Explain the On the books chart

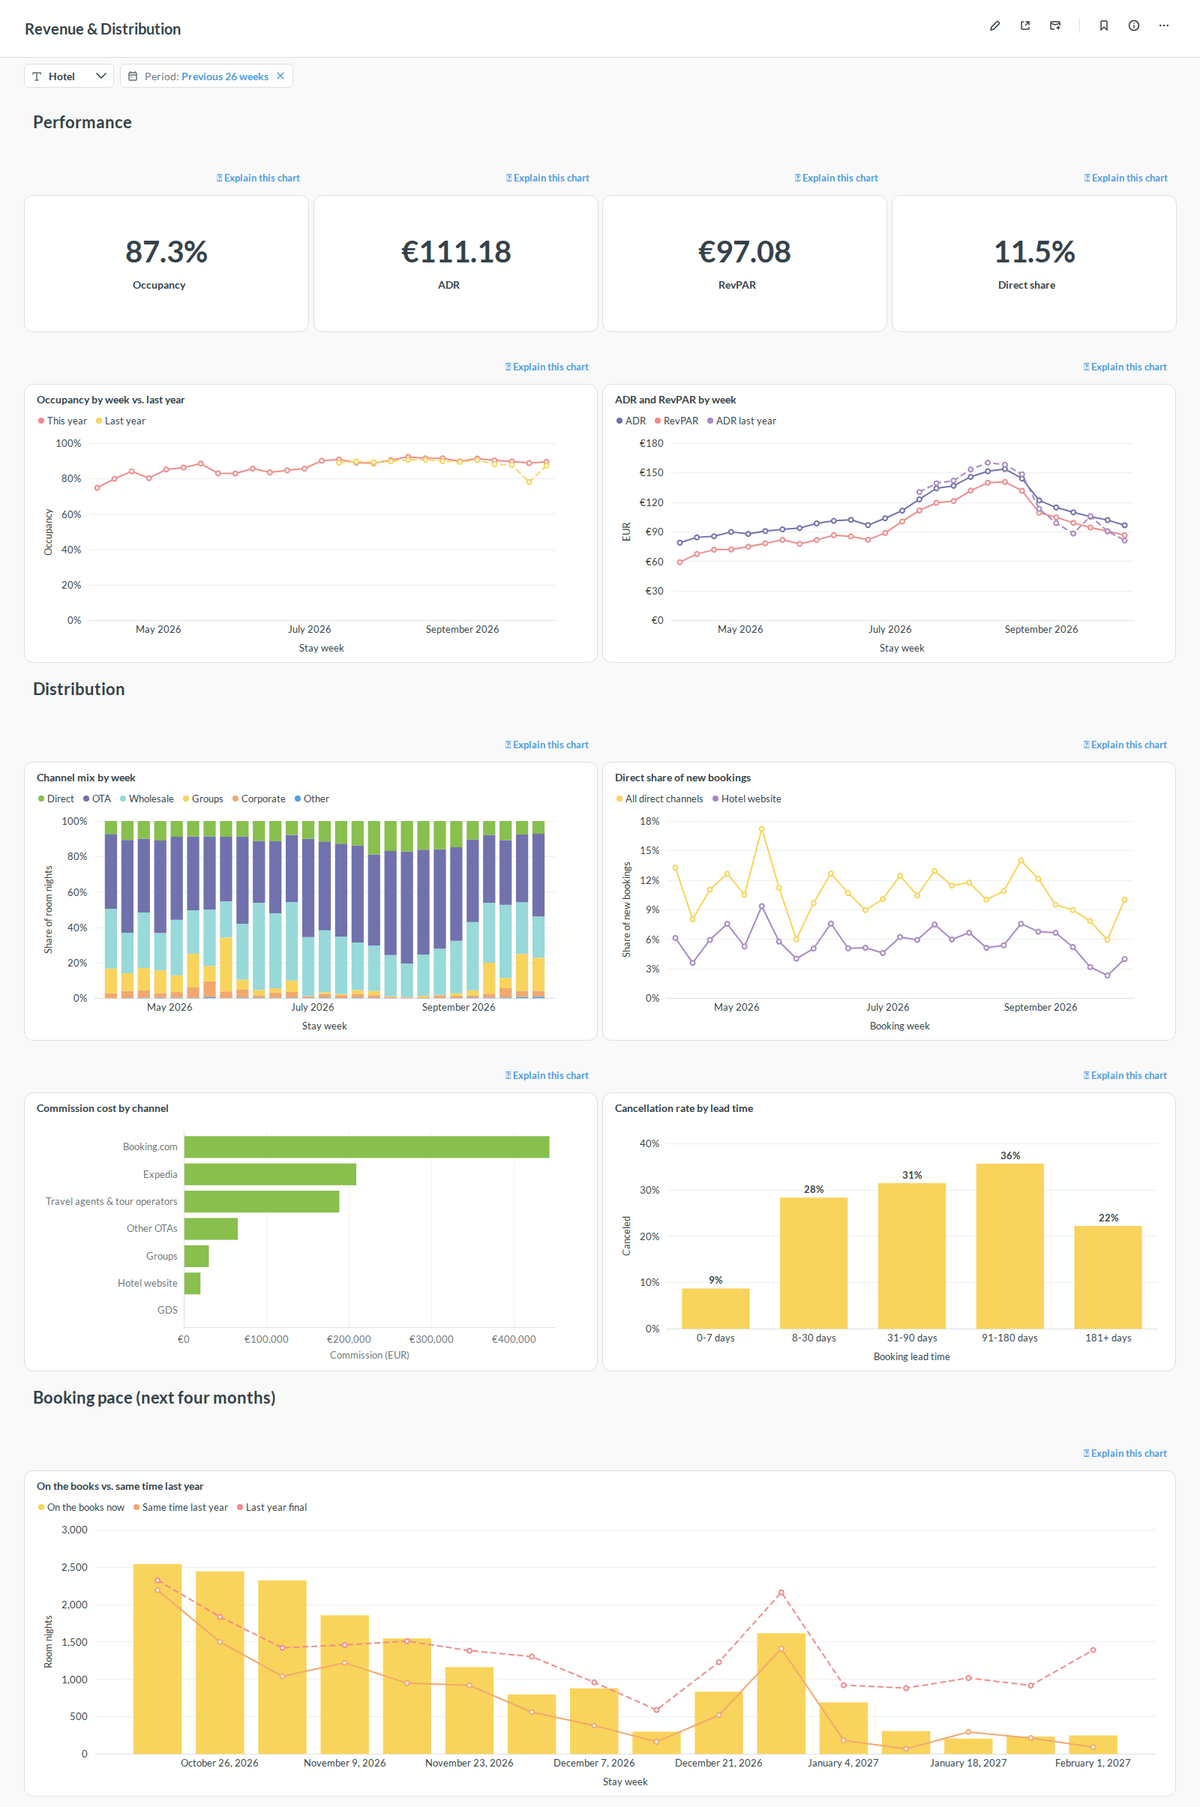[x=1125, y=1454]
